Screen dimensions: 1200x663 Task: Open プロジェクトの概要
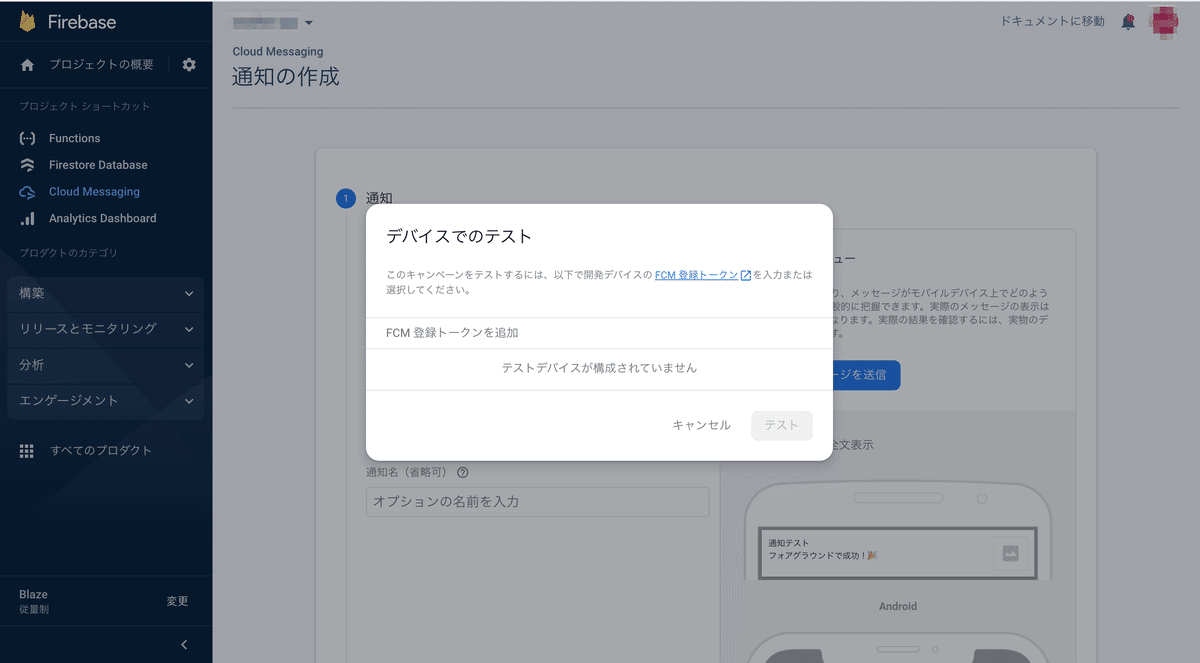[x=101, y=65]
